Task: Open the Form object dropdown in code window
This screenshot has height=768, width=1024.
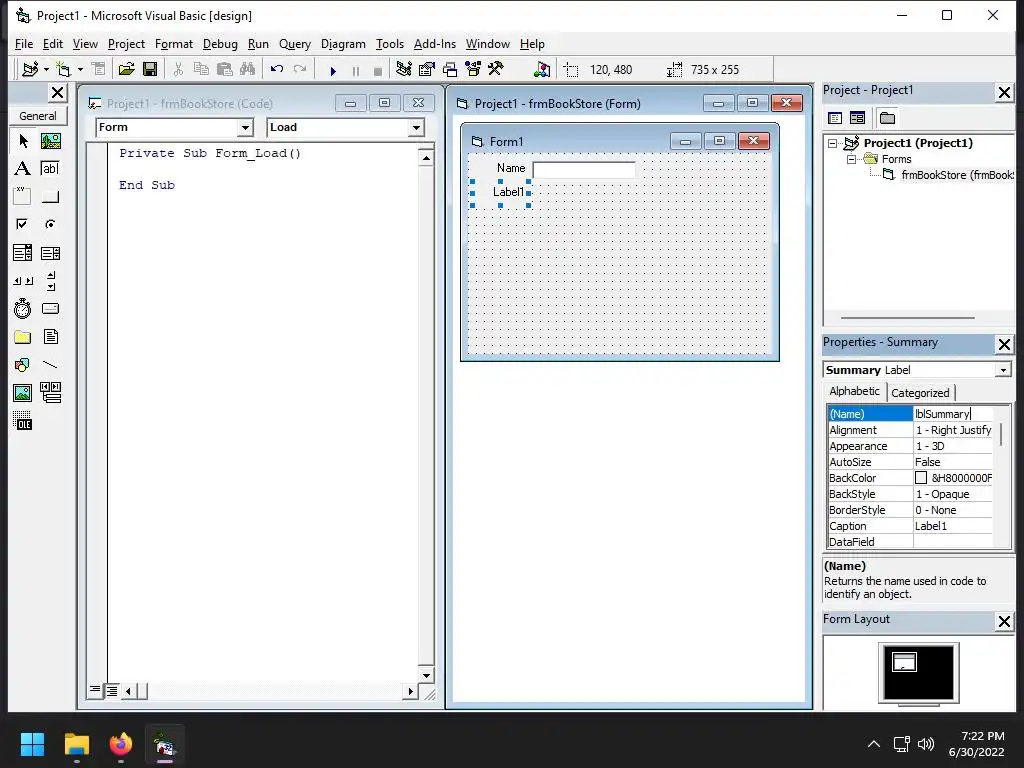Action: click(246, 127)
